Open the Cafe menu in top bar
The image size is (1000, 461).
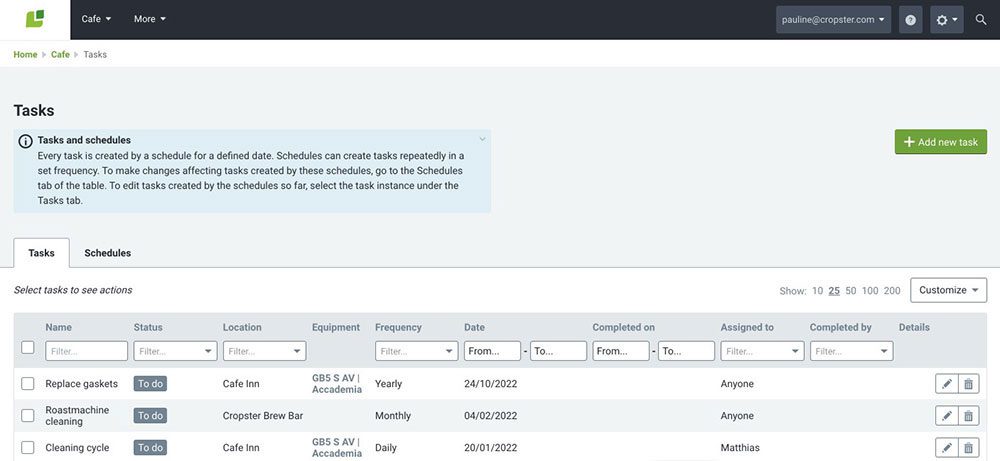(96, 19)
